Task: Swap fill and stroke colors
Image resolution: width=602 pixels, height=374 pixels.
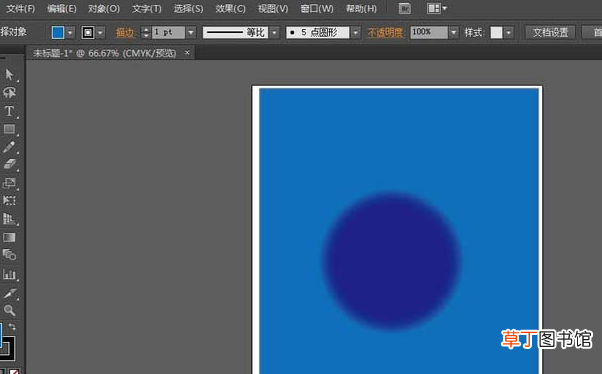Action: pos(12,326)
